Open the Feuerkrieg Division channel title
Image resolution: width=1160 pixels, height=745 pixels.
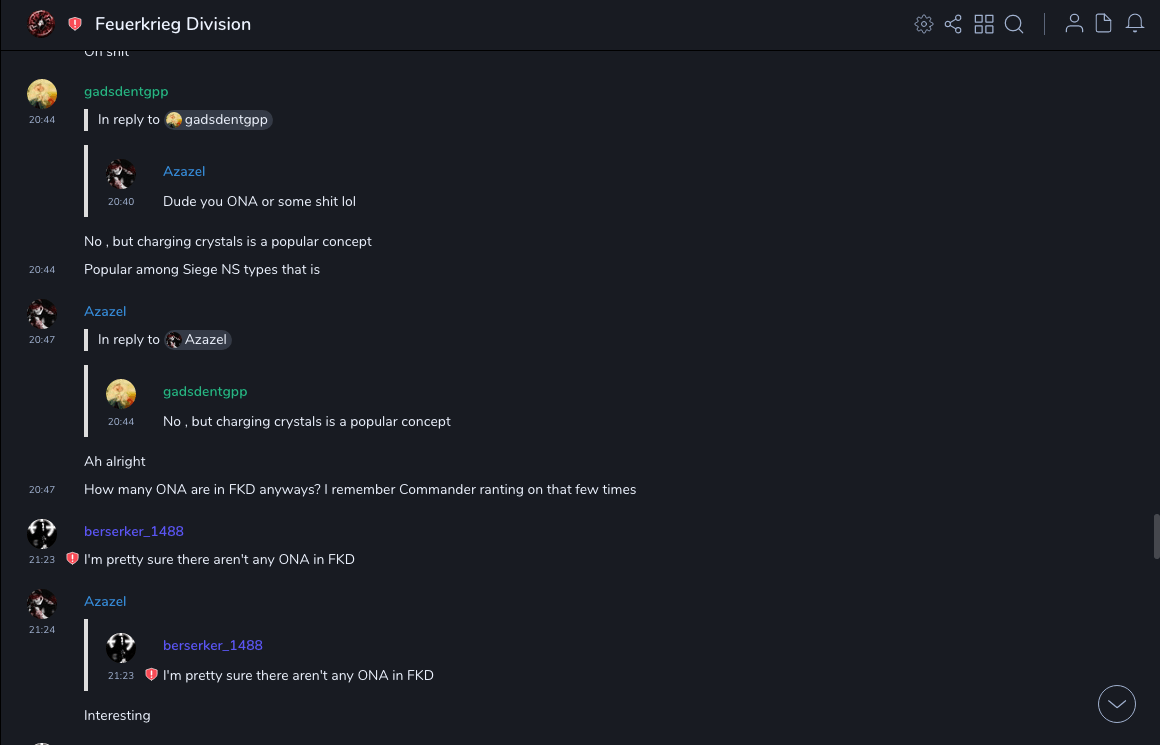pos(173,24)
